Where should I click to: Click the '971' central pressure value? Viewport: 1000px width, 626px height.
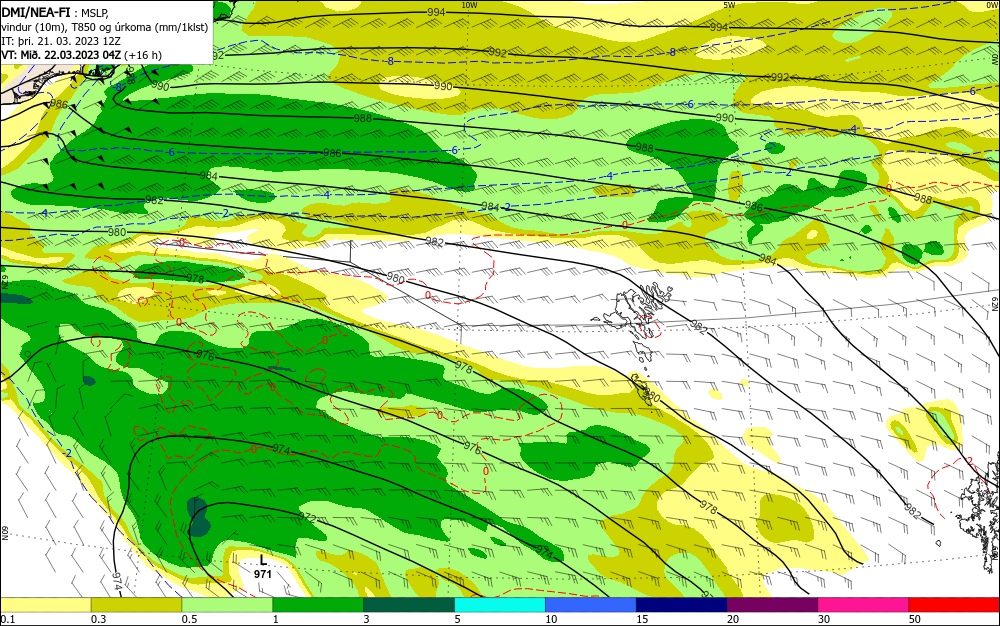point(263,574)
